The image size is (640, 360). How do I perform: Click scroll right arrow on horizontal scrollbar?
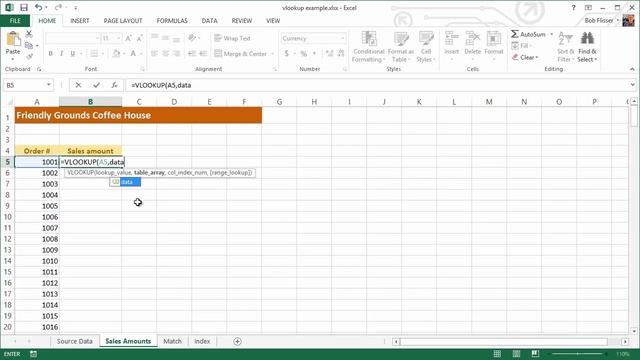[x=625, y=342]
